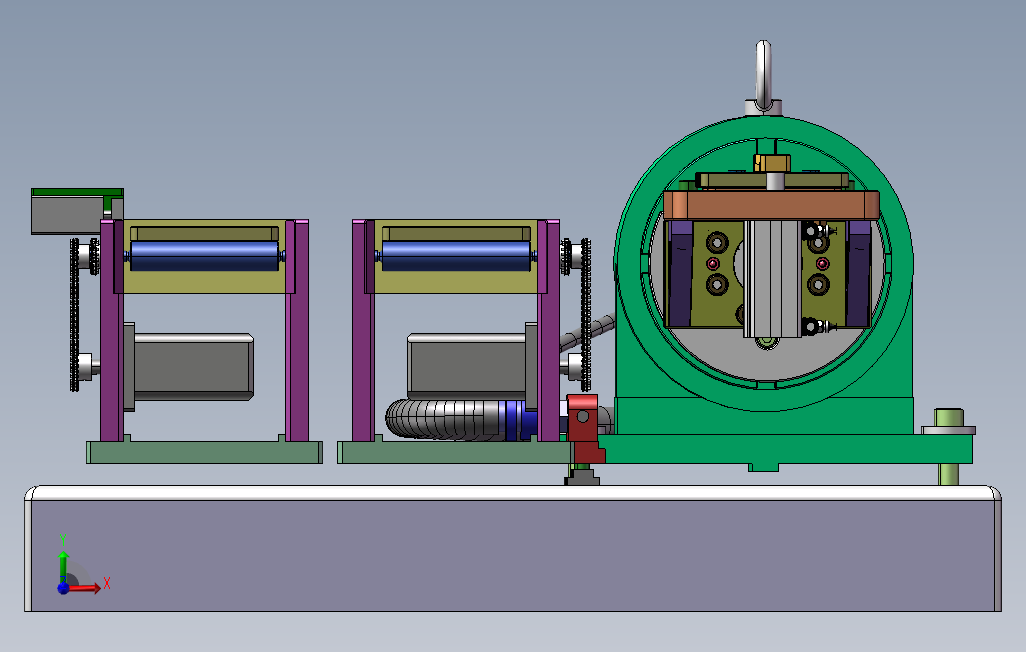Click the chain on far left side

click(74, 316)
